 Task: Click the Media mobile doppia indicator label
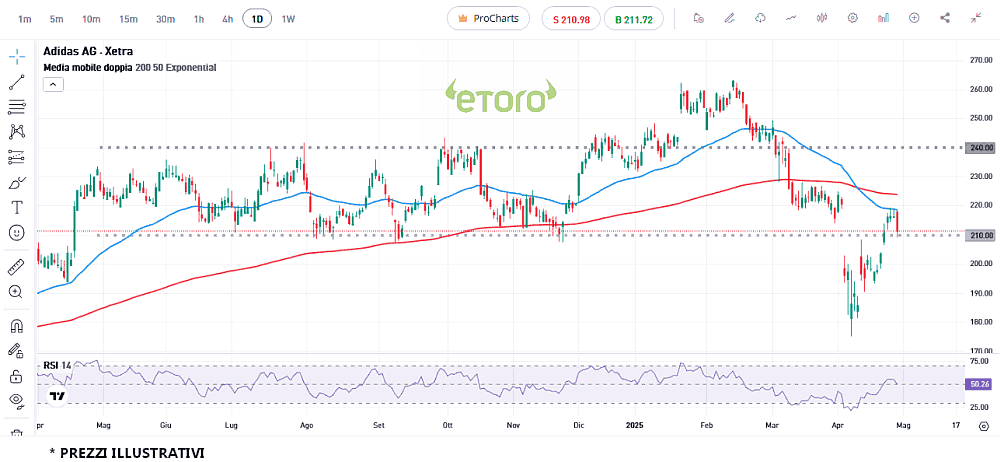tap(88, 67)
